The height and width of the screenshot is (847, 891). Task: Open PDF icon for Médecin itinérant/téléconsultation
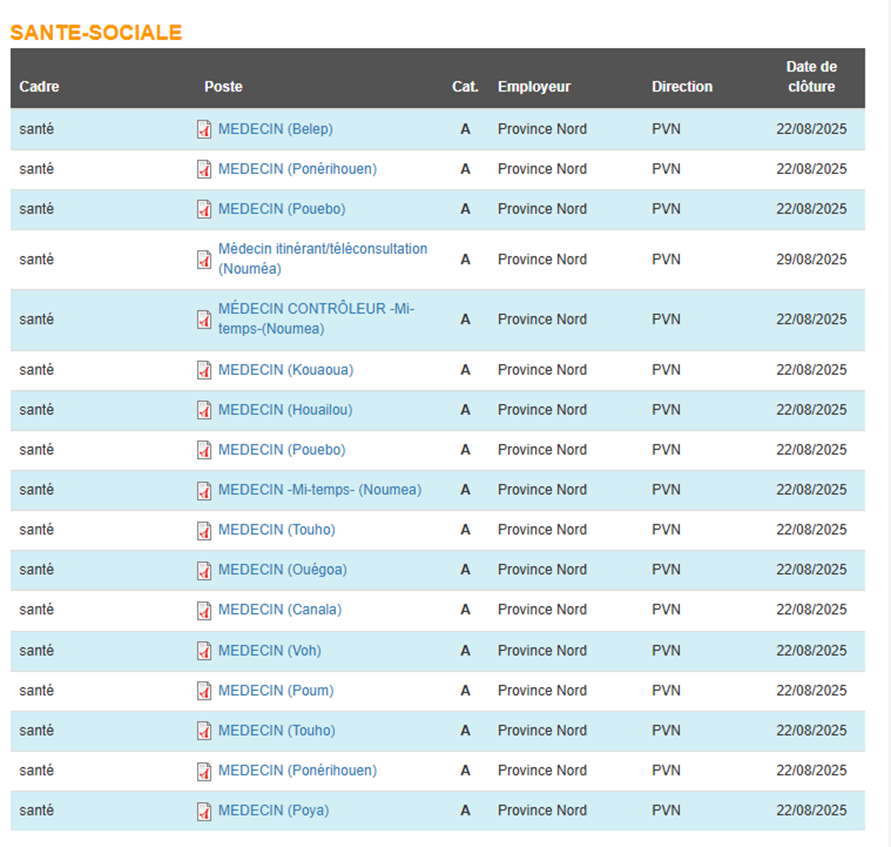tap(204, 259)
